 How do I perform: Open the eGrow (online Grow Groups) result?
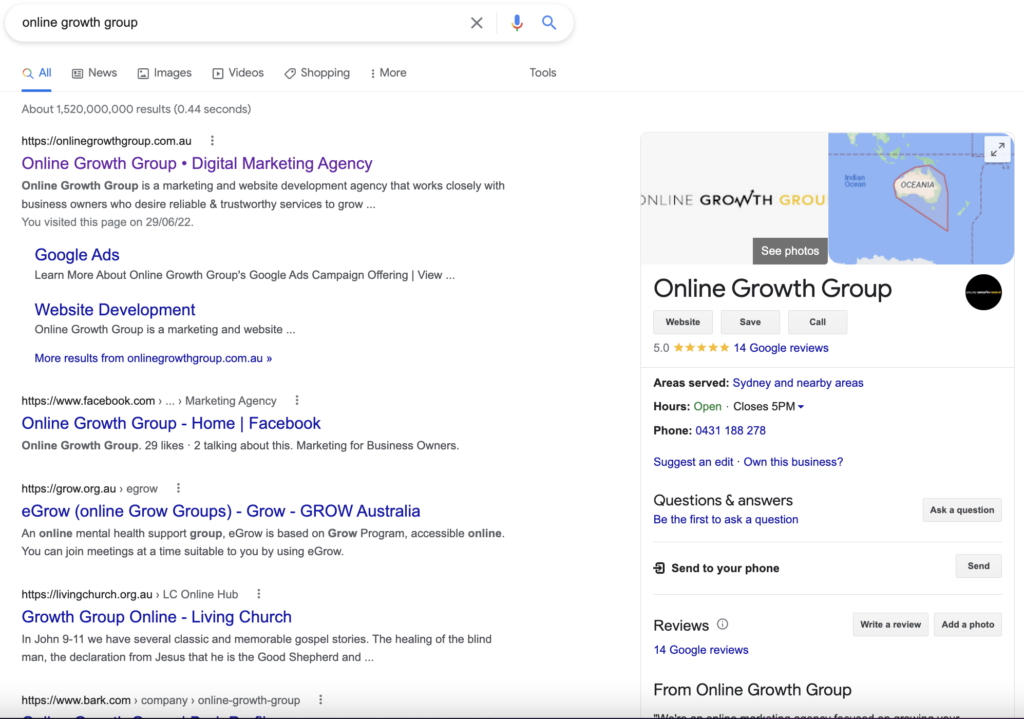(x=221, y=511)
